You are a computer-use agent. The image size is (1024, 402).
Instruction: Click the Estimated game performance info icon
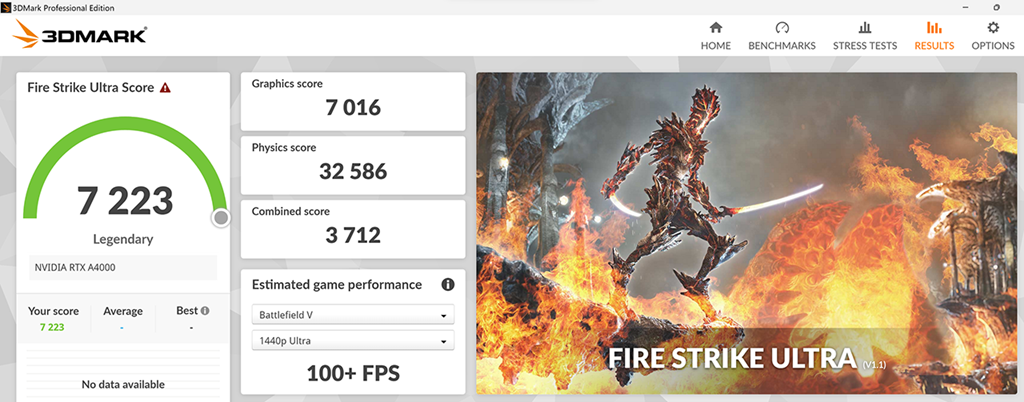pyautogui.click(x=447, y=285)
